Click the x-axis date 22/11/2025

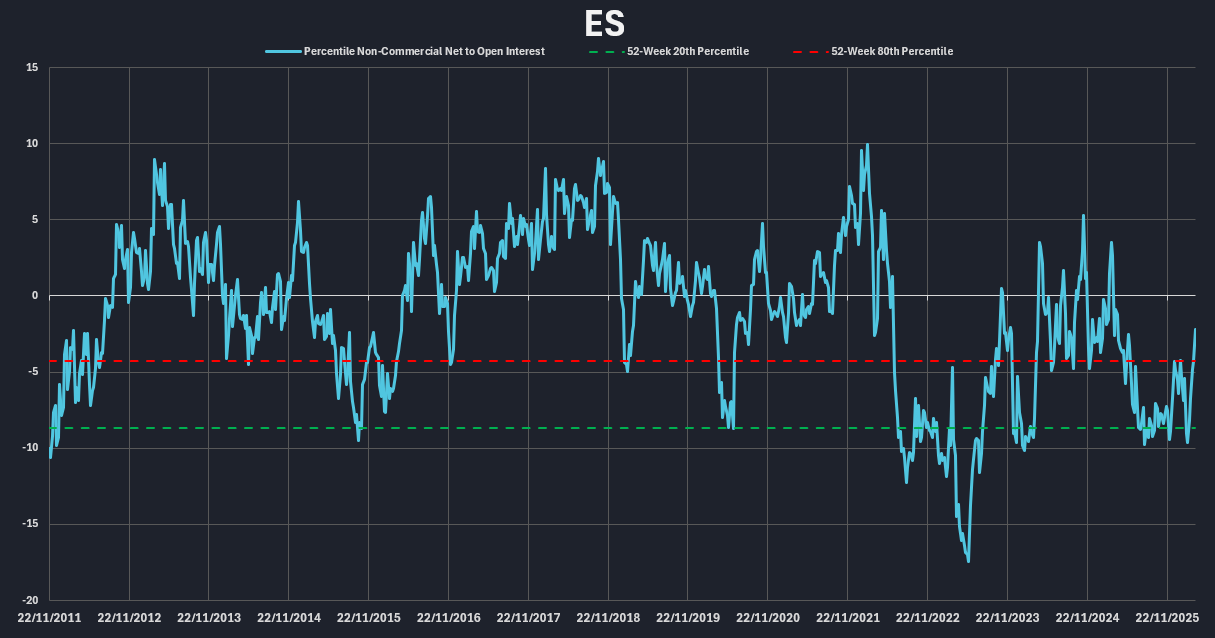pyautogui.click(x=1166, y=618)
